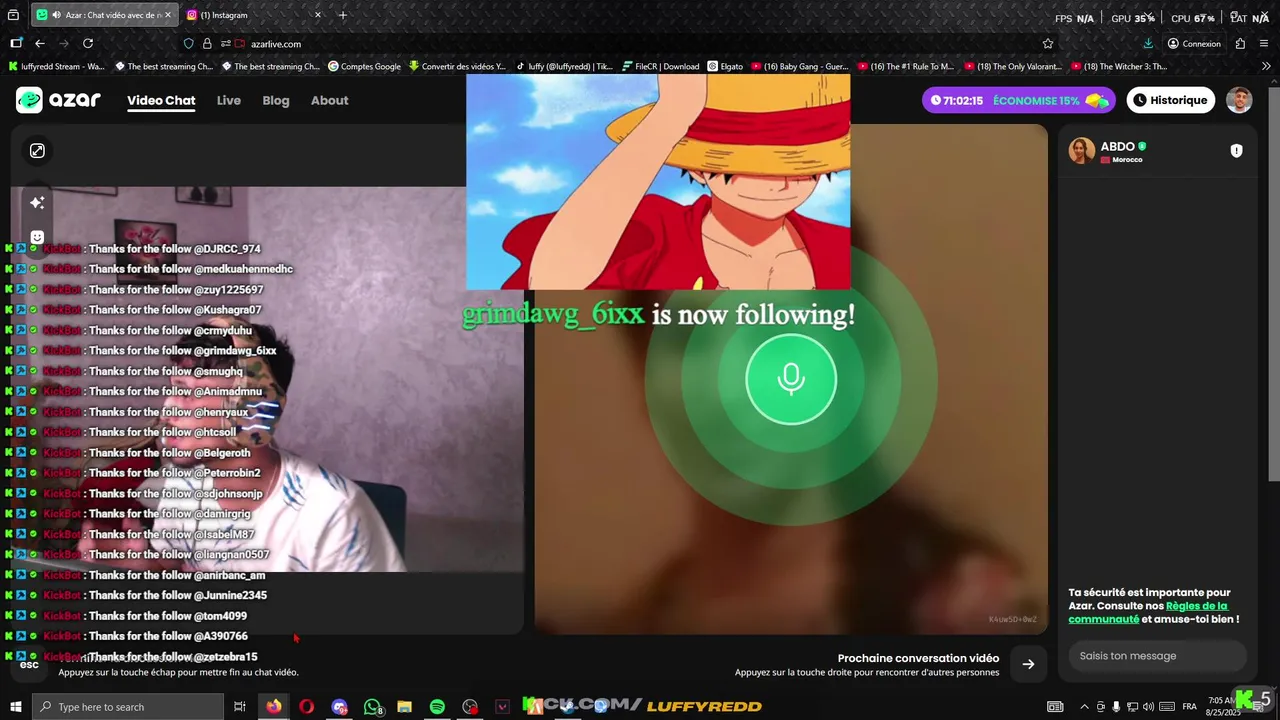Open The Only Valorant bookmark
Image resolution: width=1280 pixels, height=720 pixels.
click(x=1013, y=66)
